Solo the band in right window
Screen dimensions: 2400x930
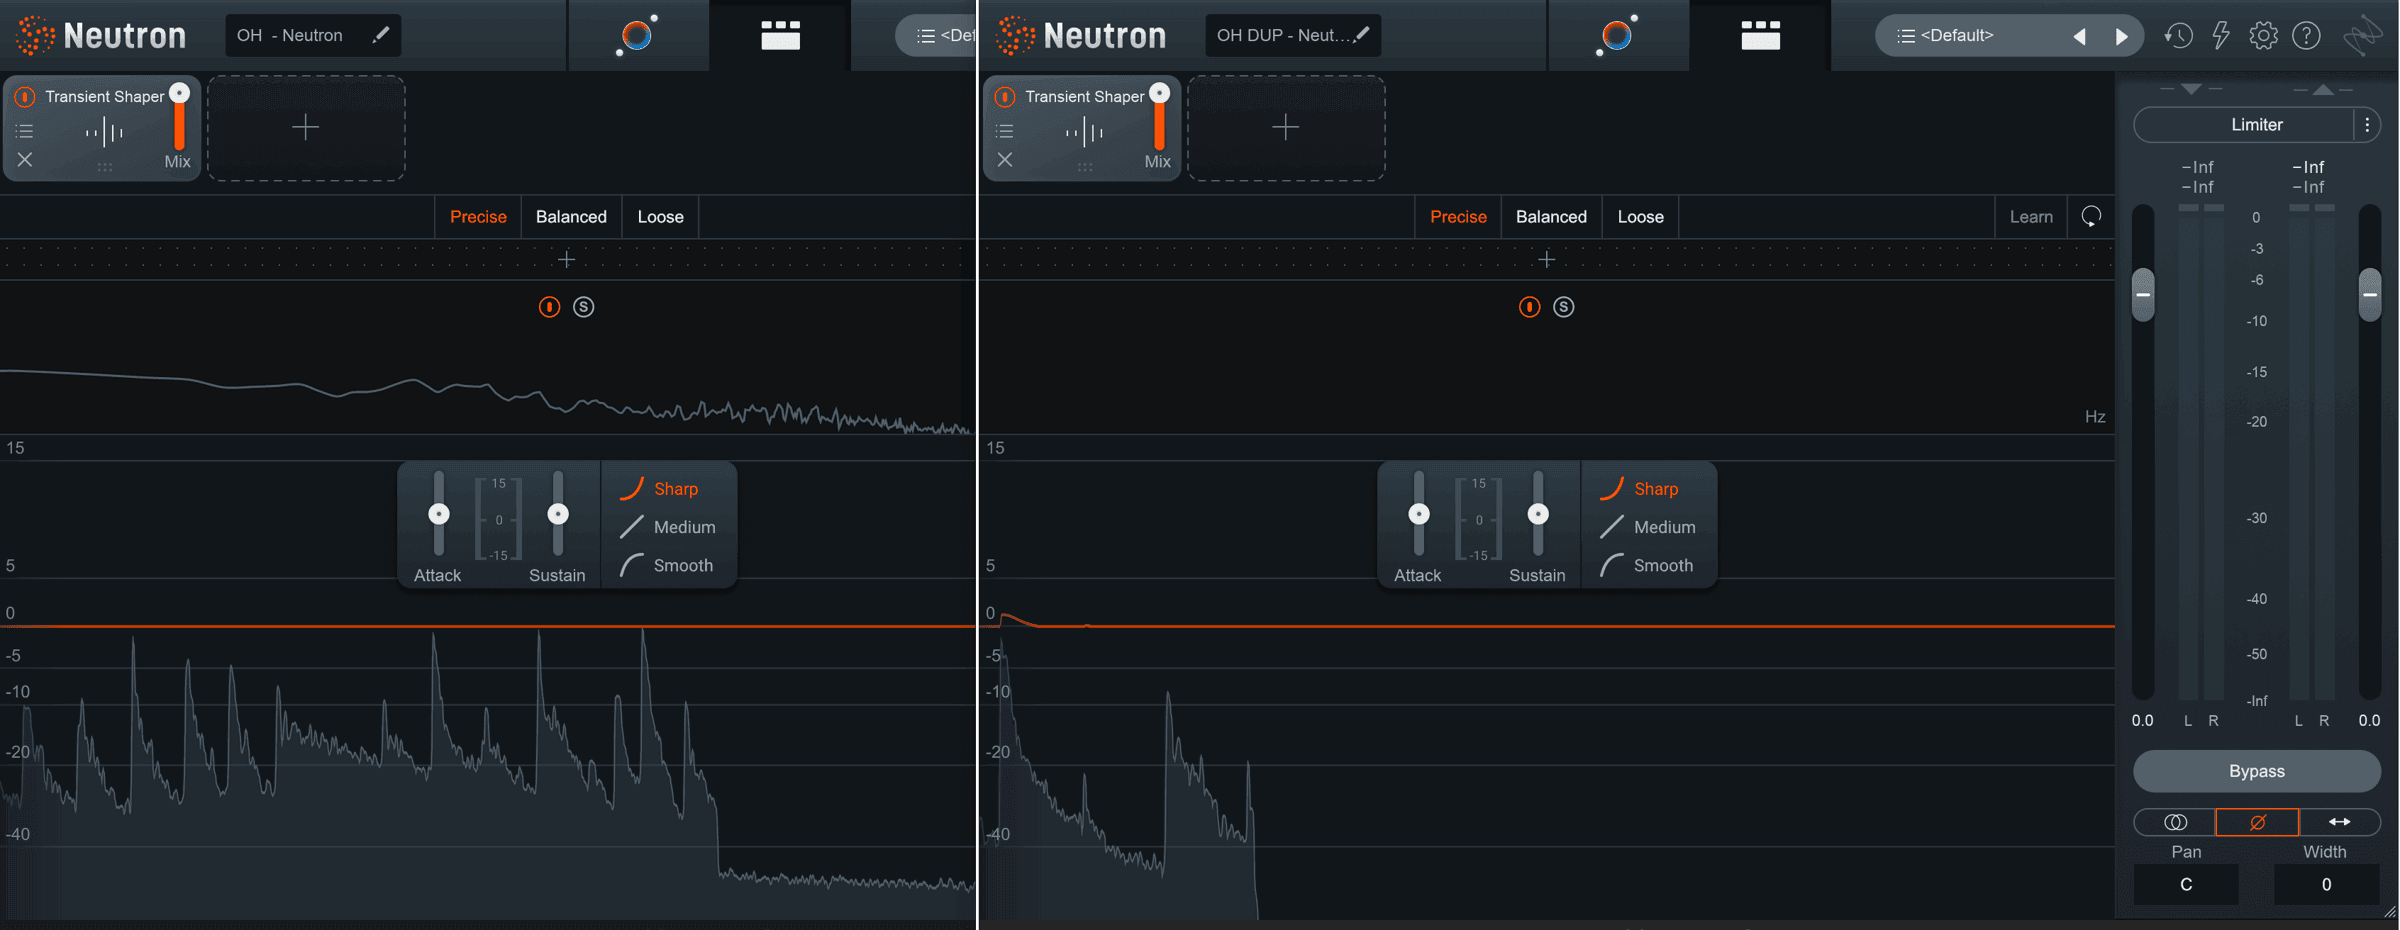click(1564, 307)
